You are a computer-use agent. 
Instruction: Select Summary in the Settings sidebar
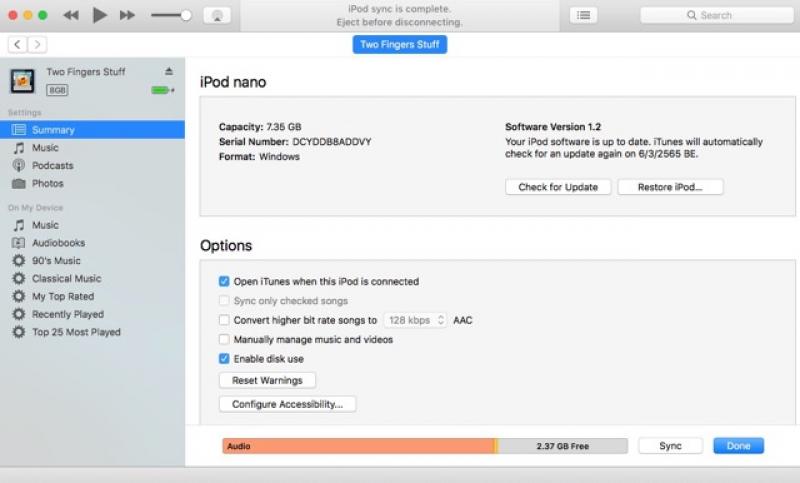pyautogui.click(x=92, y=130)
